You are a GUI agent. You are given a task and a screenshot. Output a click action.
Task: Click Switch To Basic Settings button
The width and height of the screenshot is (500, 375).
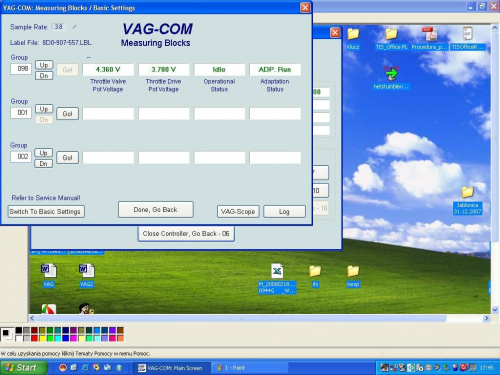46,212
